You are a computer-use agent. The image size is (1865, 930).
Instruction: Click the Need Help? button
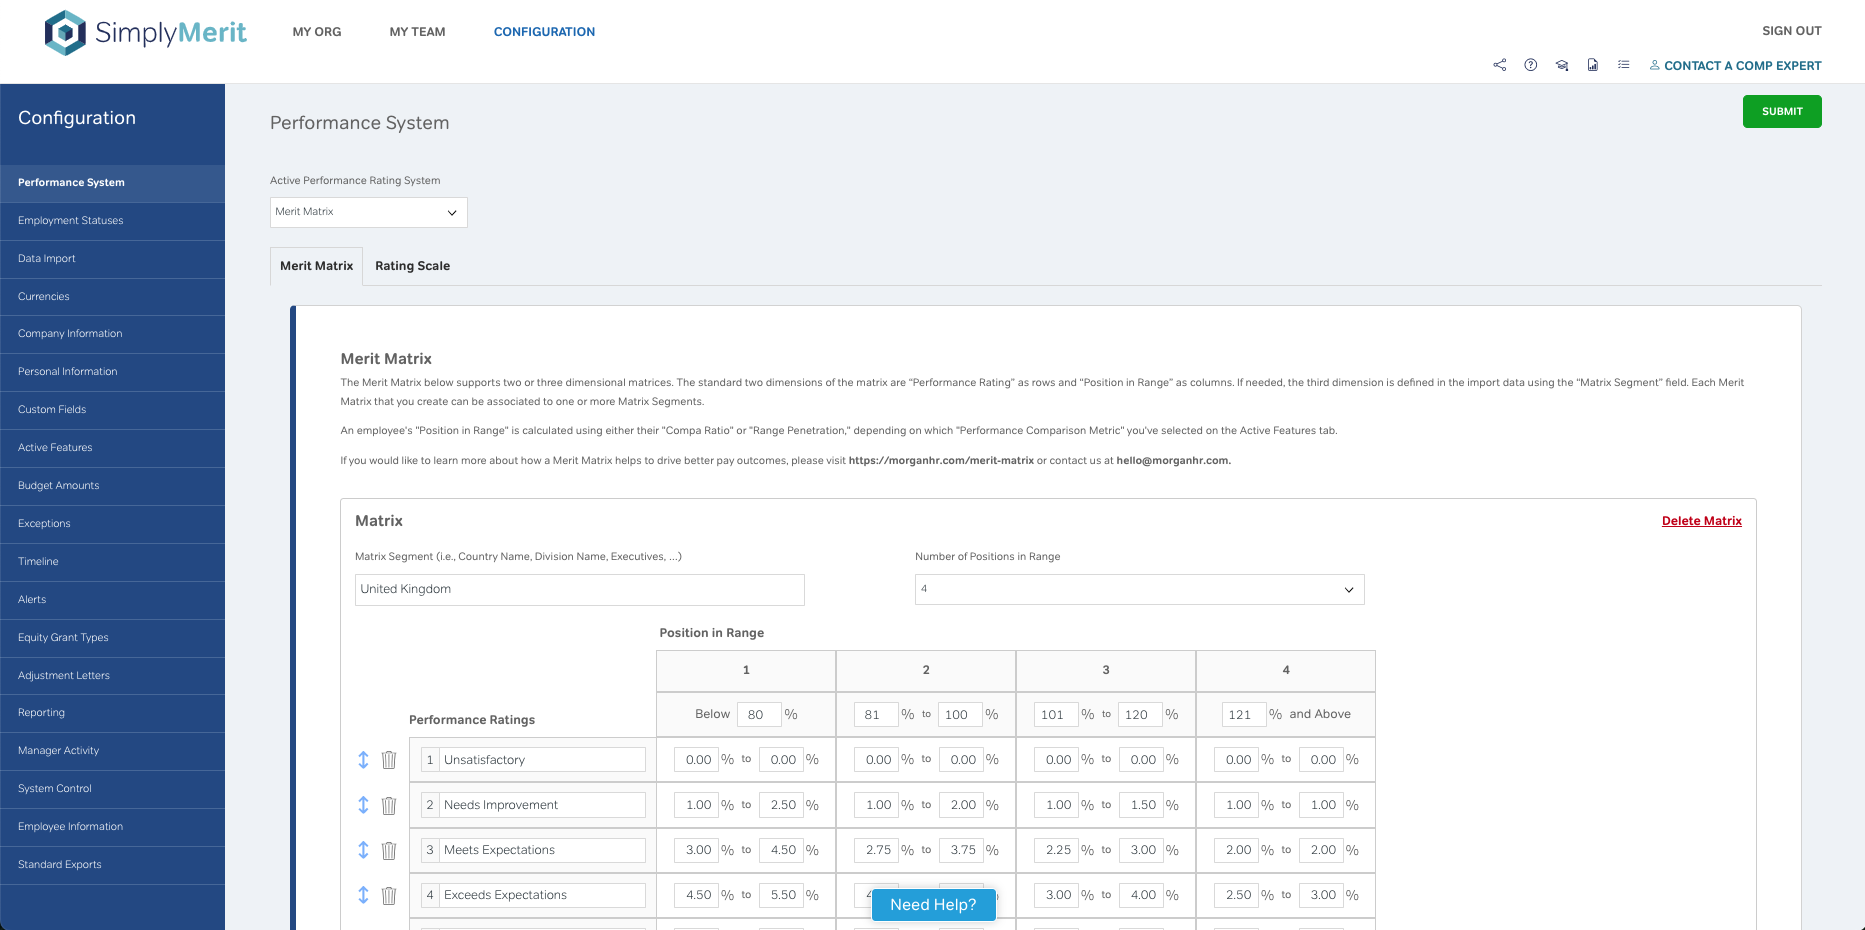coord(933,905)
